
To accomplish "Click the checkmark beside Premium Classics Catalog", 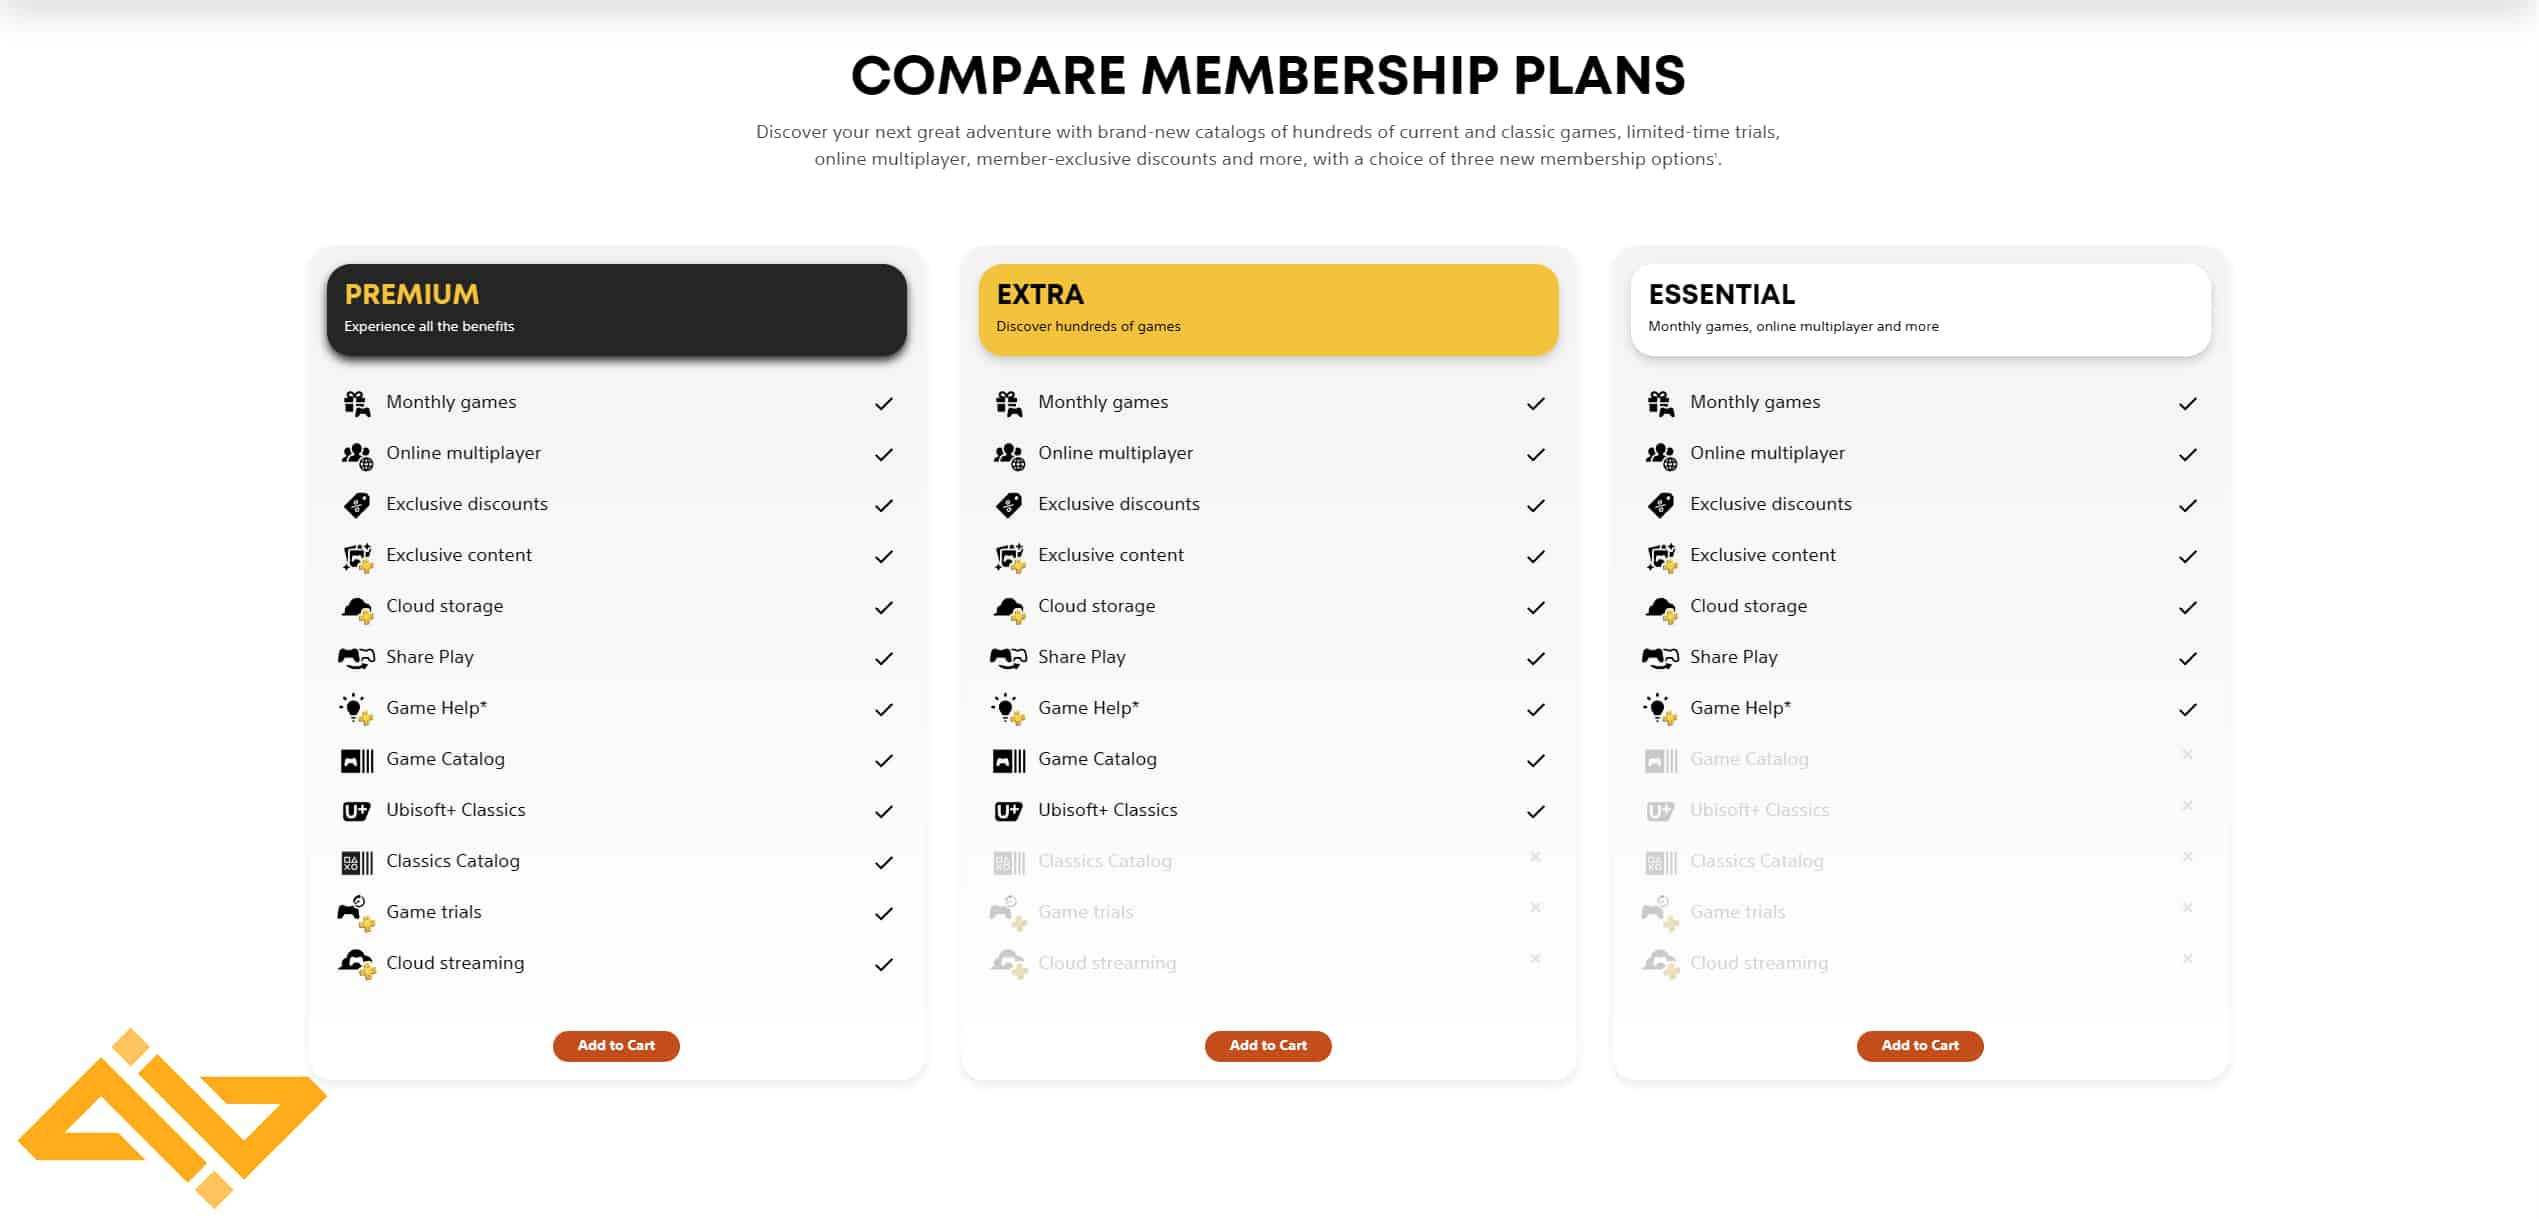I will (883, 862).
